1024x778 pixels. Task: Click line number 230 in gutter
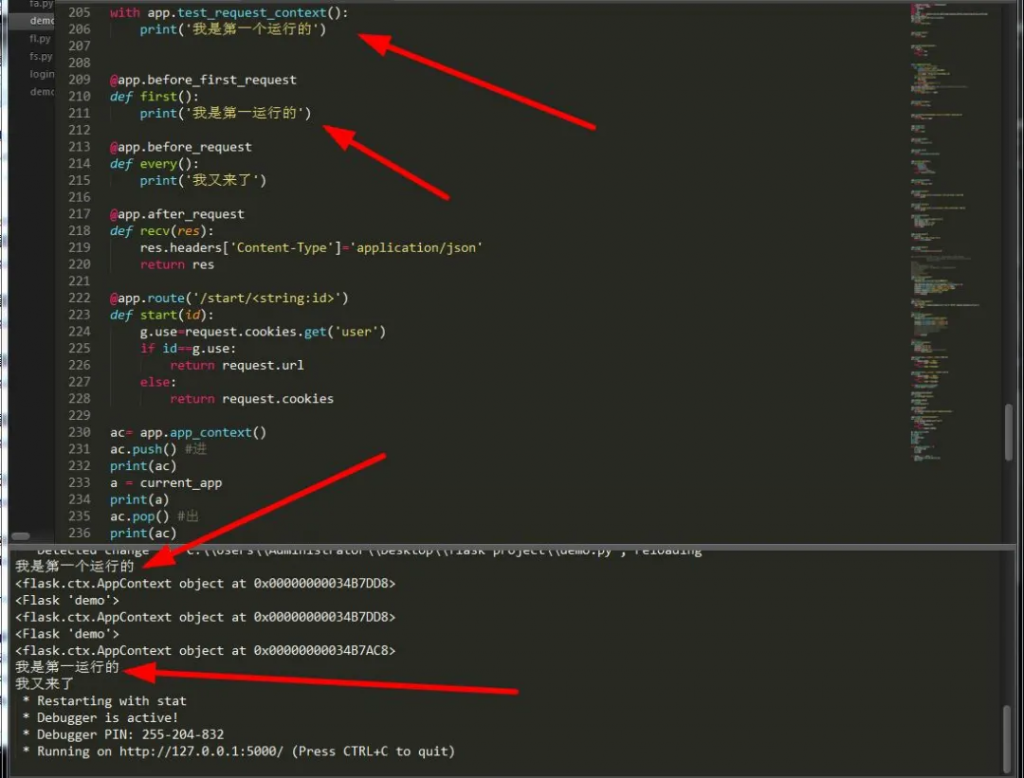[x=79, y=432]
